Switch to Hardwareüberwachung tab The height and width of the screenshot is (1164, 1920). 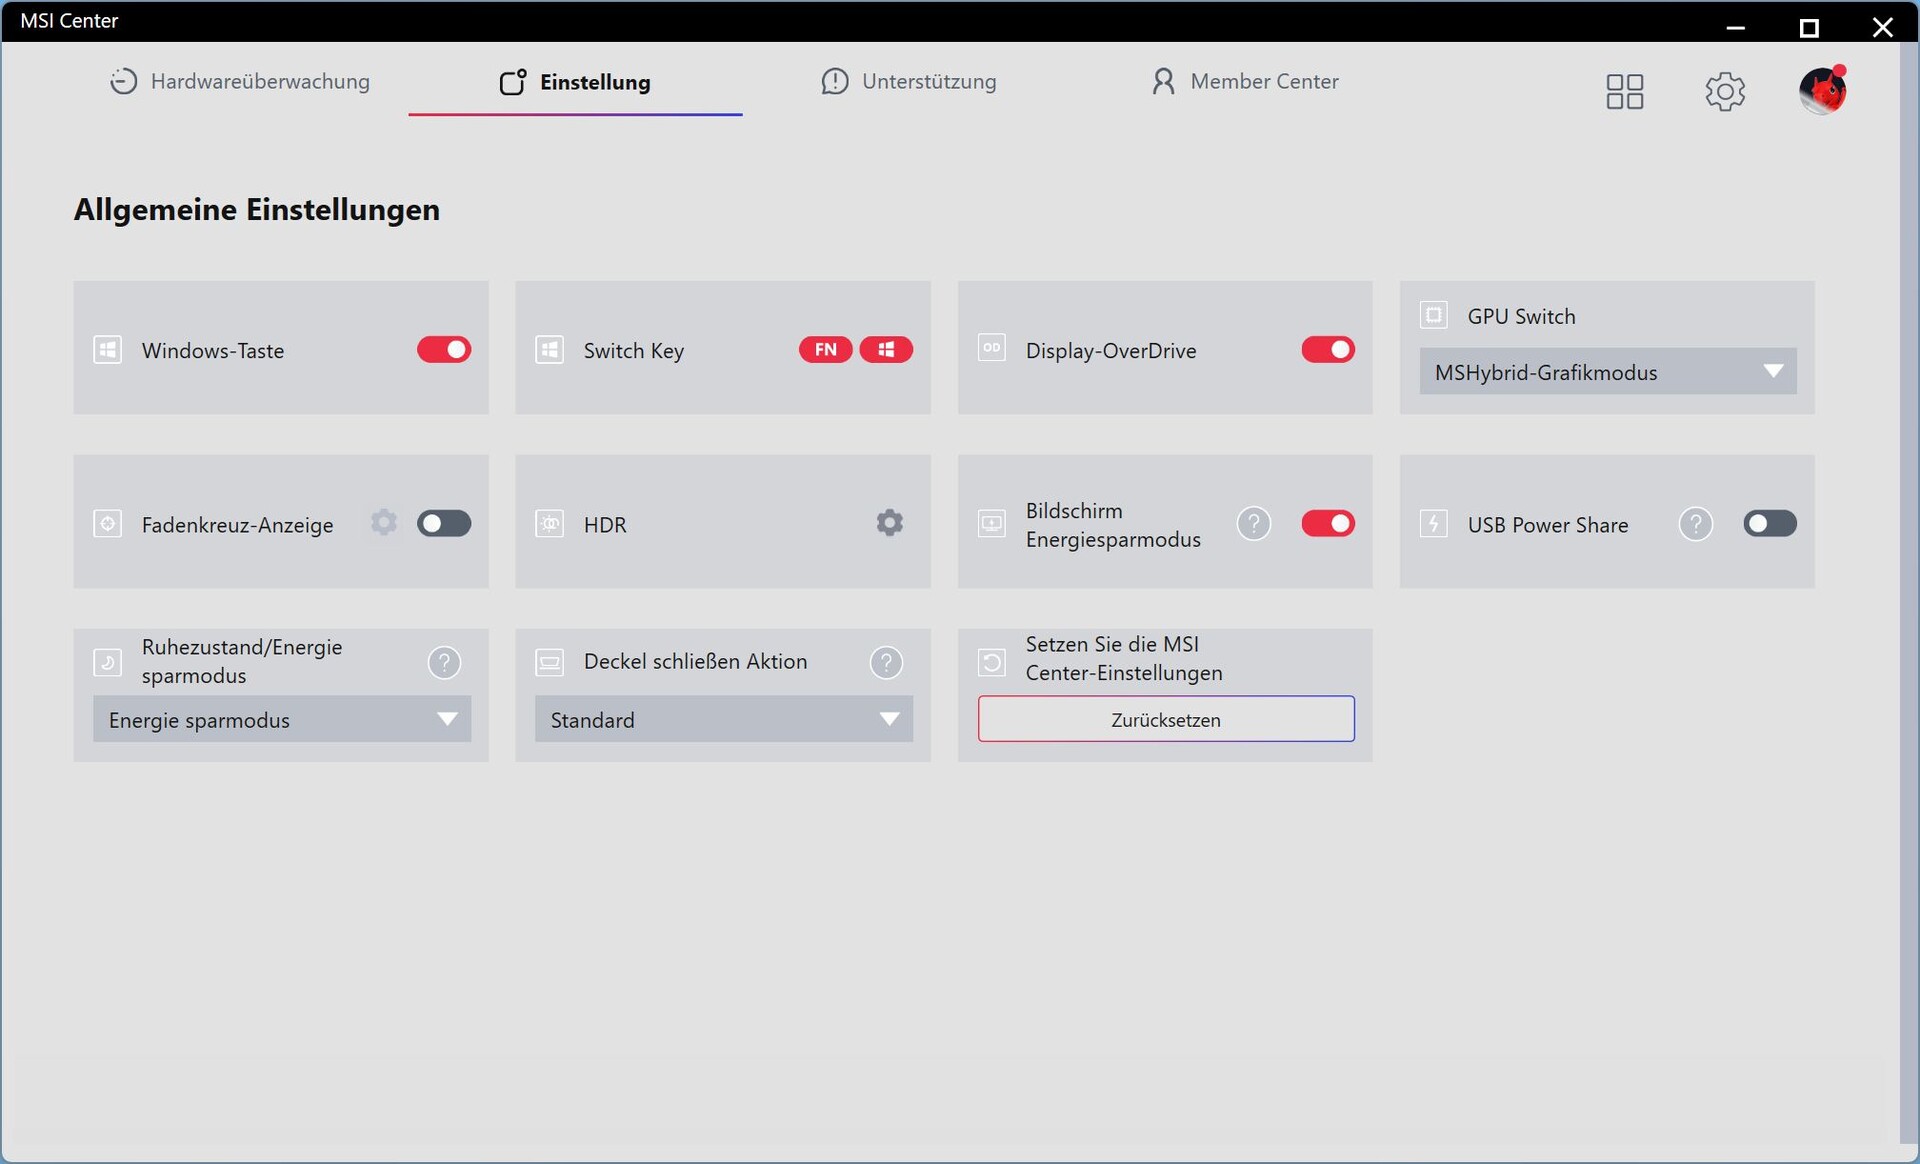pos(240,82)
